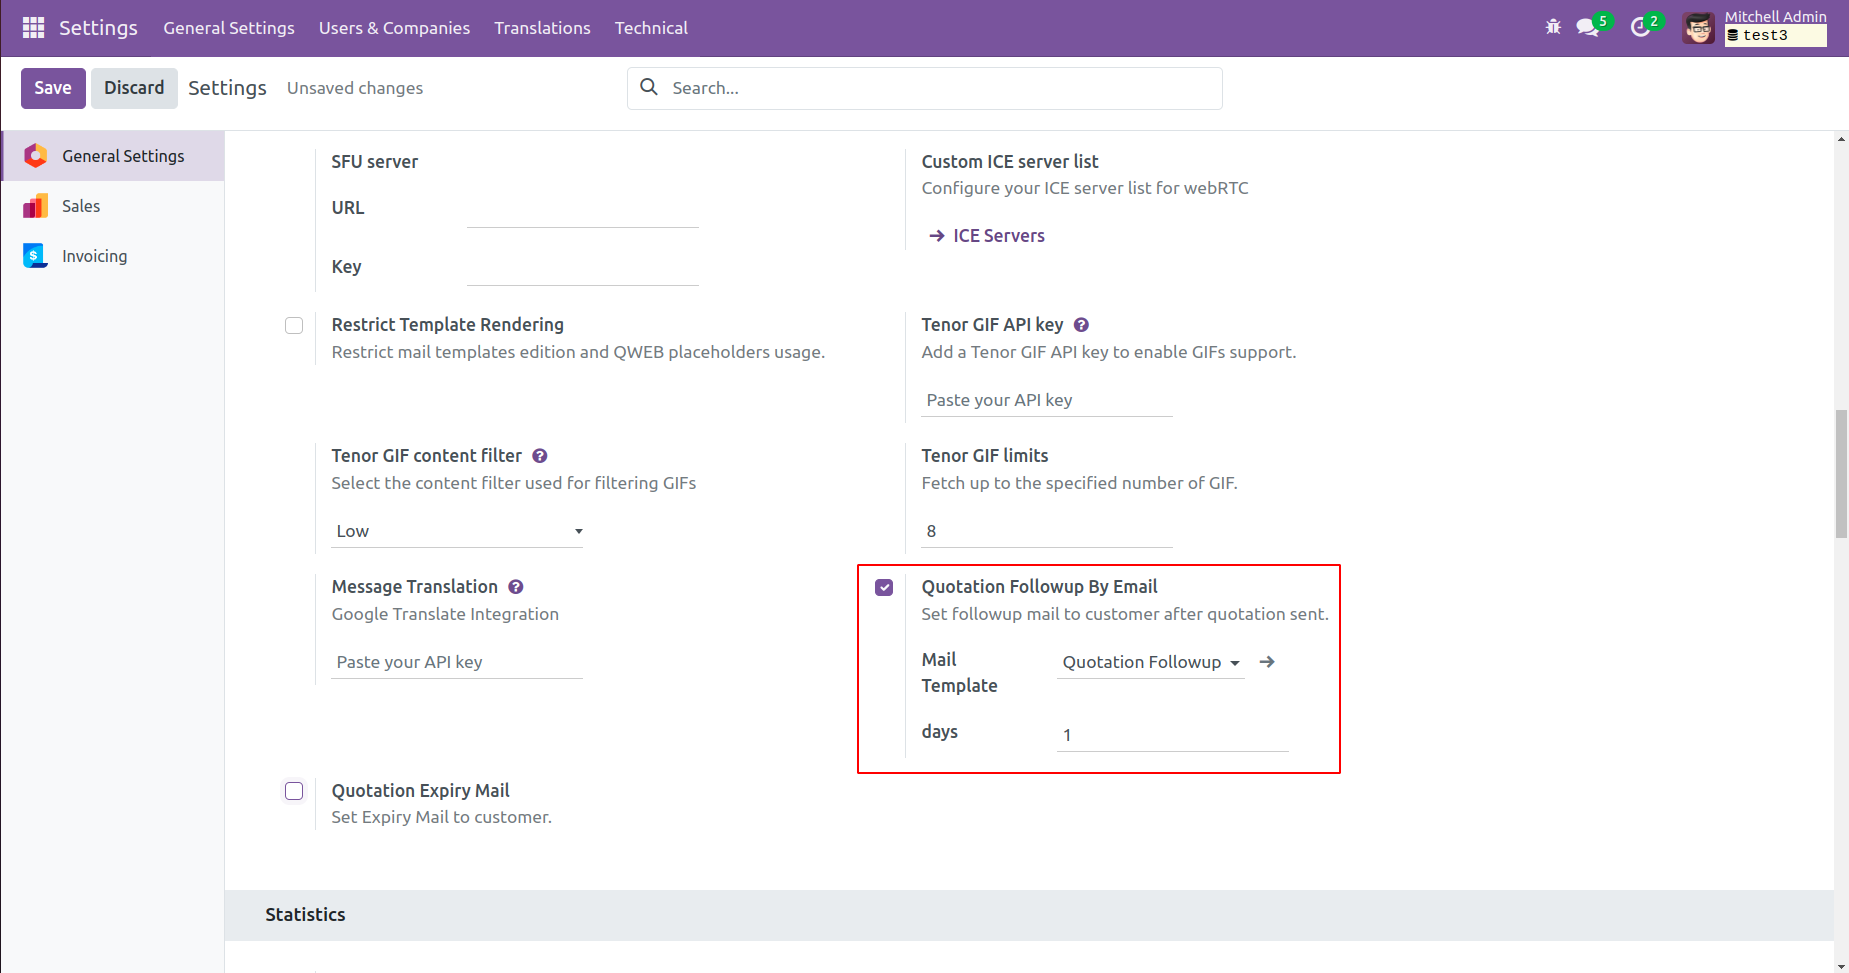This screenshot has width=1849, height=973.
Task: Click the Tenor GIF content filter help icon
Action: 540,456
